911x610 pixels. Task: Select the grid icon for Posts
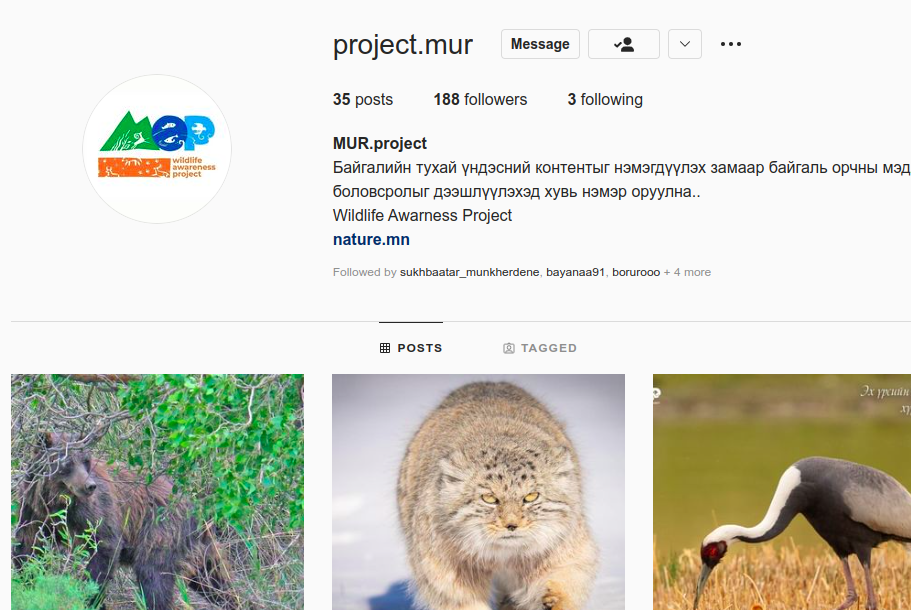[x=385, y=348]
